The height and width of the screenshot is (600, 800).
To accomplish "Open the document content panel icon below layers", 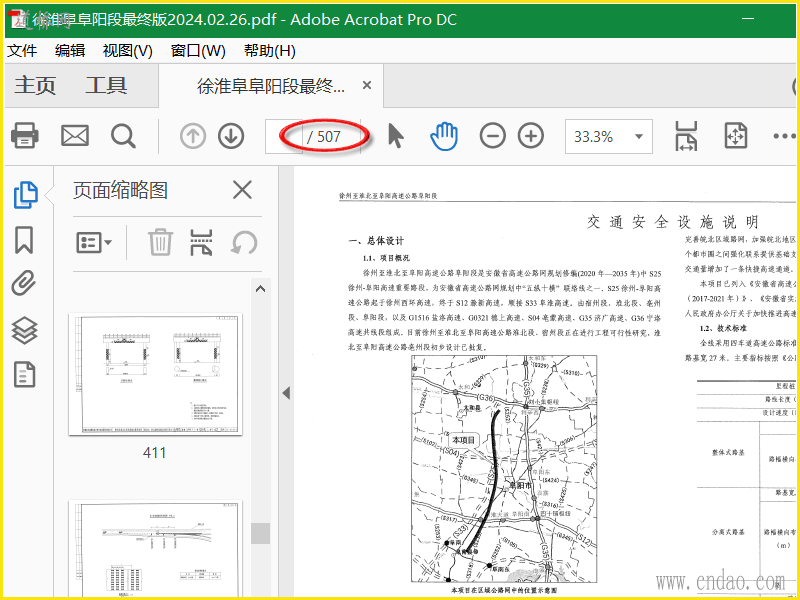I will [24, 374].
